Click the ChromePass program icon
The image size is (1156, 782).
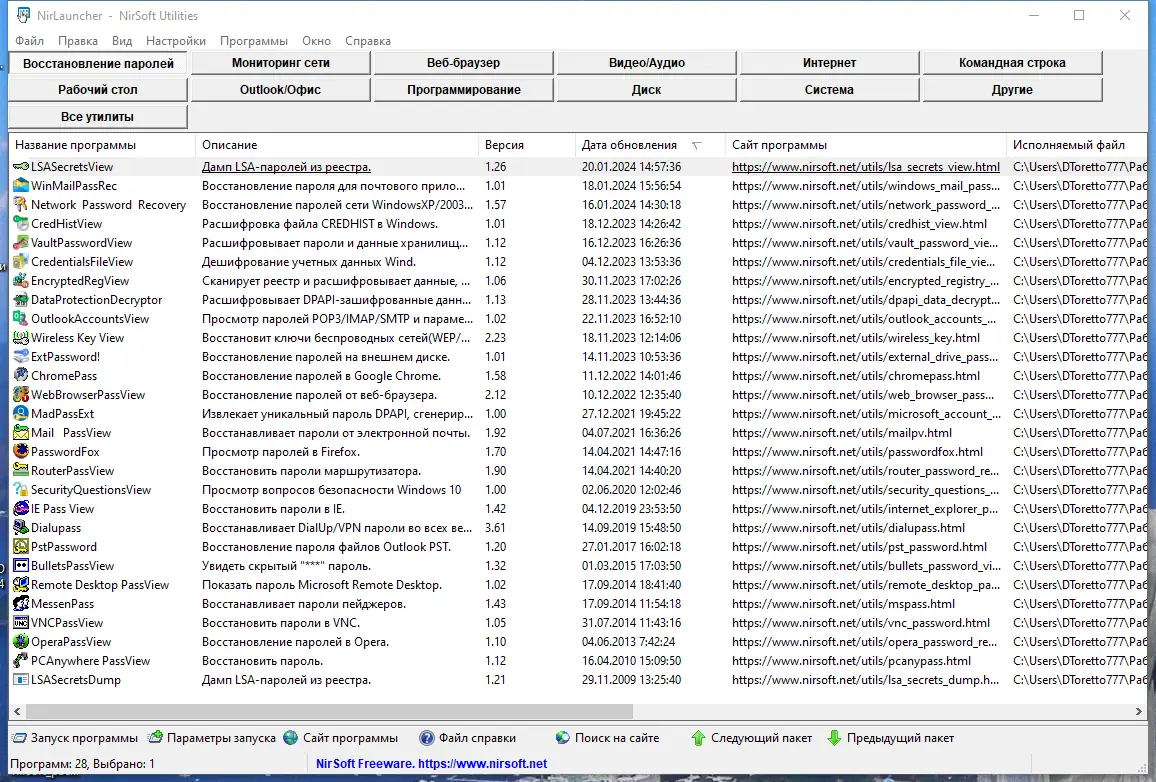coord(21,375)
